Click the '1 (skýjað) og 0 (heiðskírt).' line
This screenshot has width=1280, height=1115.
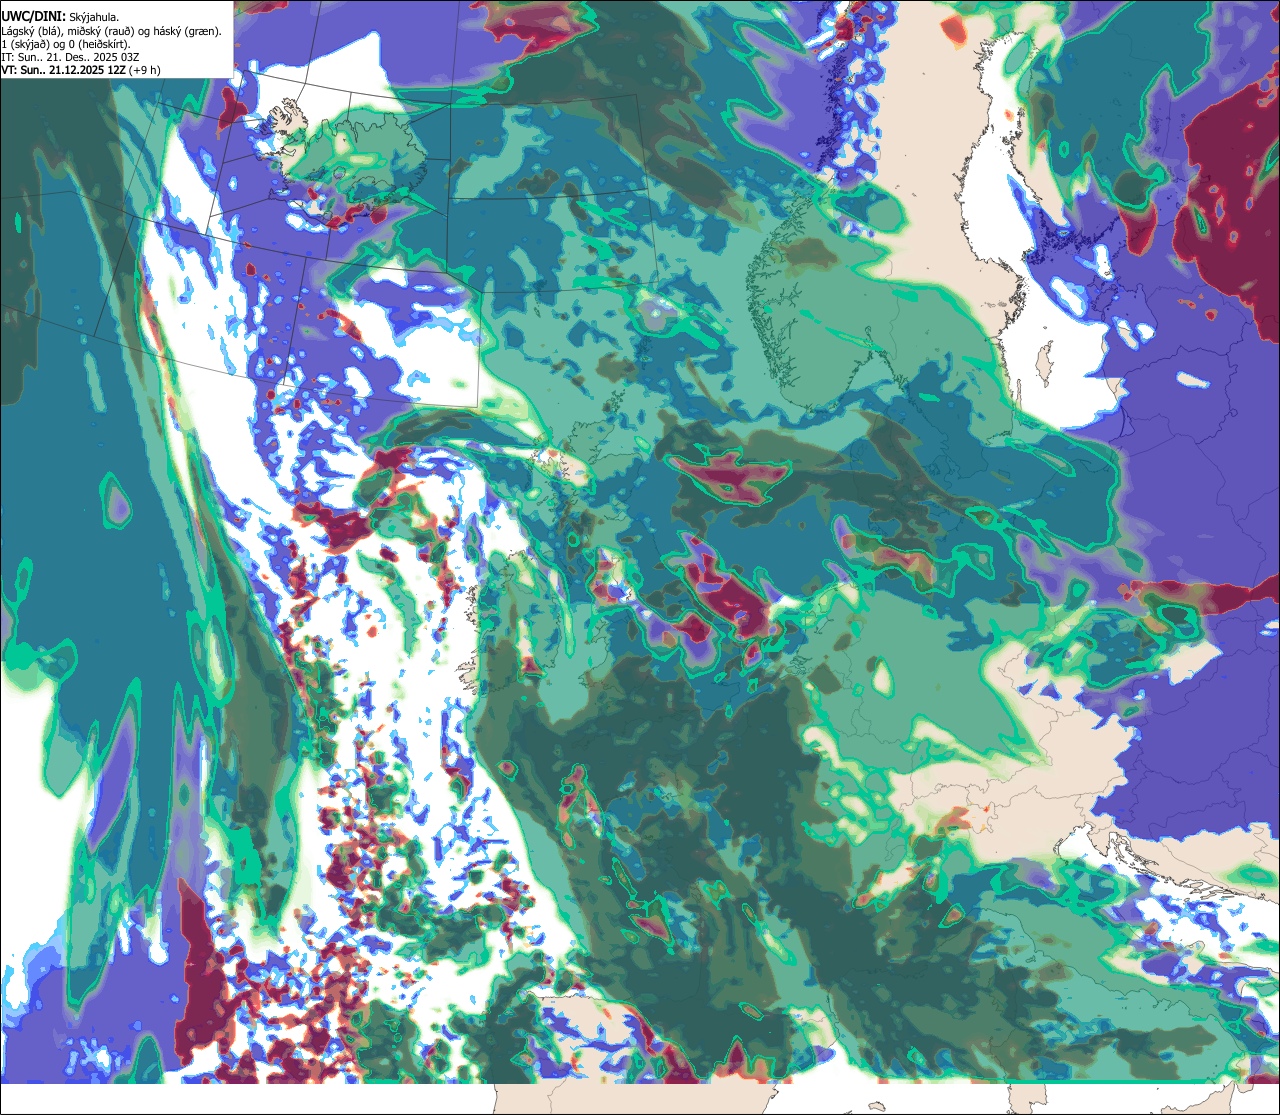tap(66, 44)
